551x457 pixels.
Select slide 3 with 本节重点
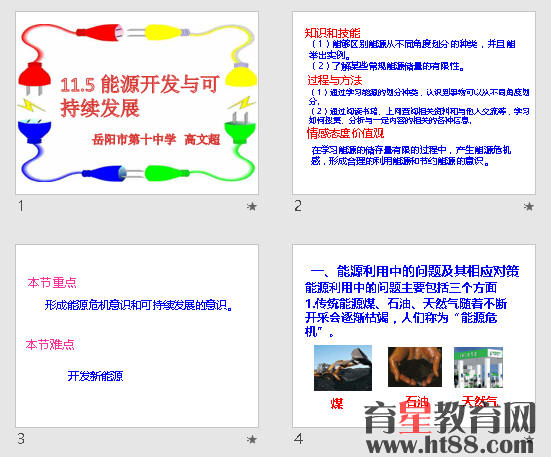(137, 336)
